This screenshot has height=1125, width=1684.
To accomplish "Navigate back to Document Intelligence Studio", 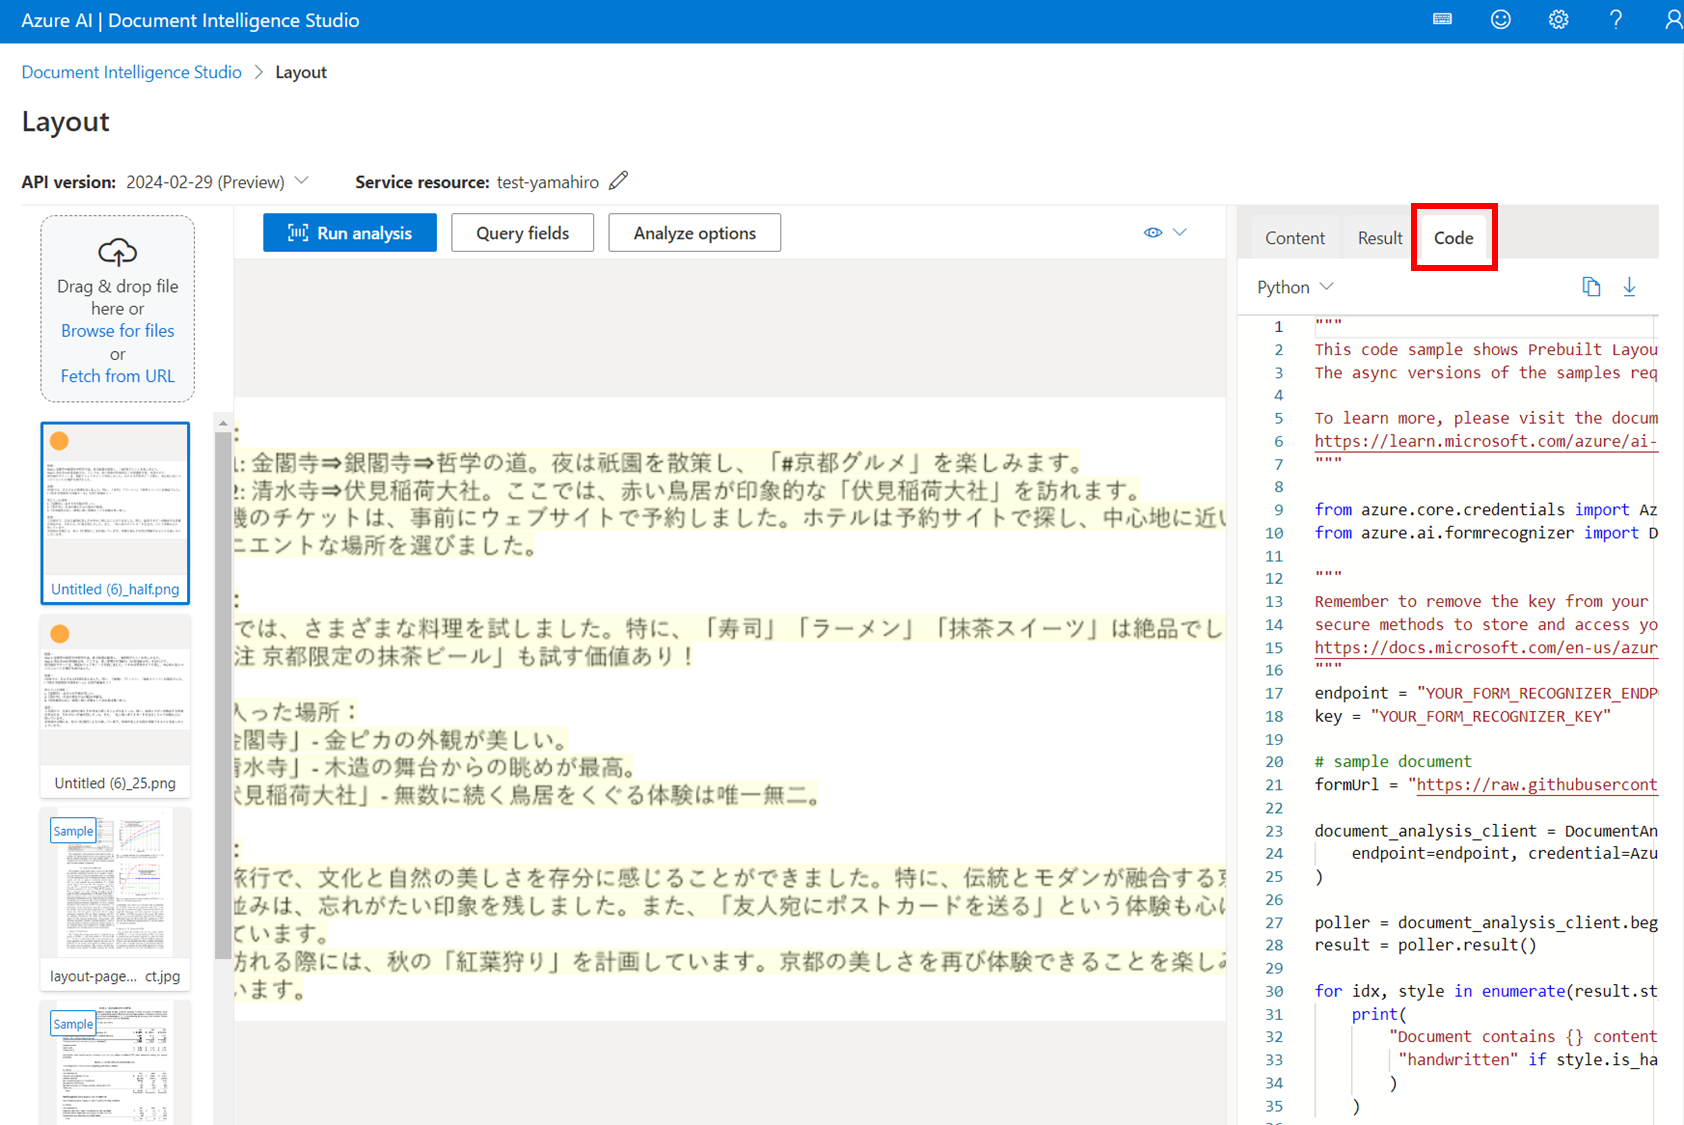I will coord(131,71).
